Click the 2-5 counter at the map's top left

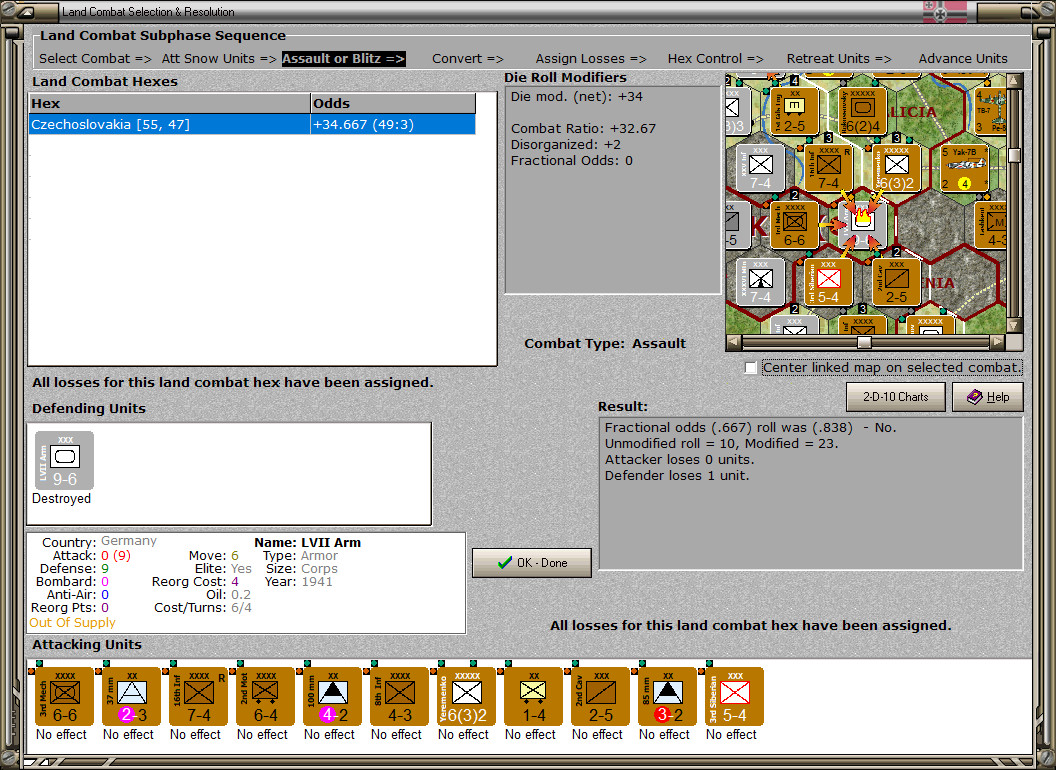(794, 110)
